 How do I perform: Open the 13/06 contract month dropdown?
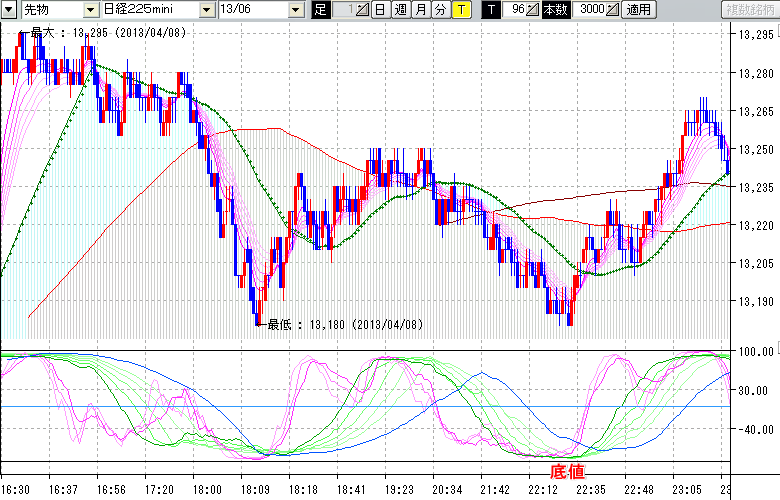[296, 10]
